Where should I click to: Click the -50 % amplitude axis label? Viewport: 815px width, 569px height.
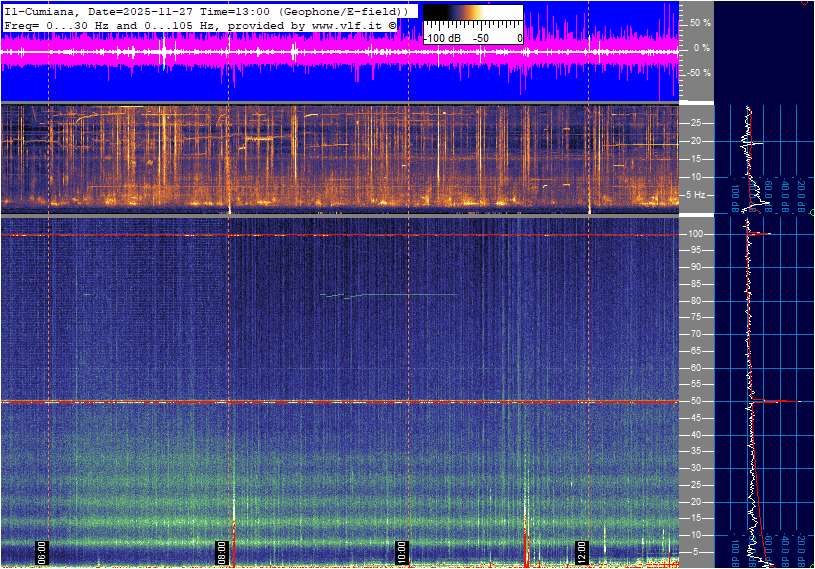pyautogui.click(x=698, y=73)
